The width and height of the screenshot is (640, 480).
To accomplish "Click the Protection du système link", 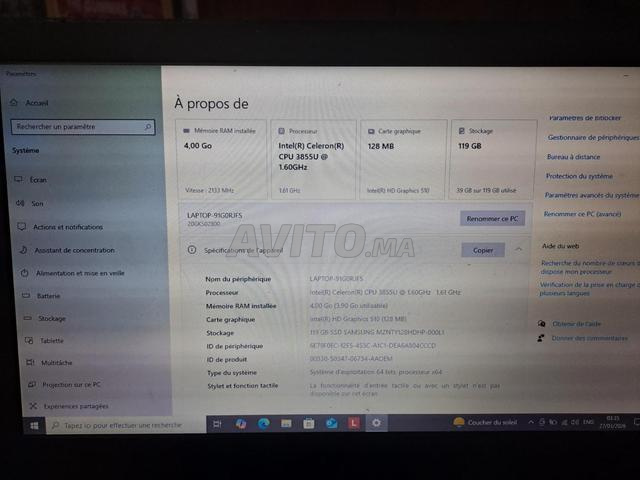I will pyautogui.click(x=579, y=176).
